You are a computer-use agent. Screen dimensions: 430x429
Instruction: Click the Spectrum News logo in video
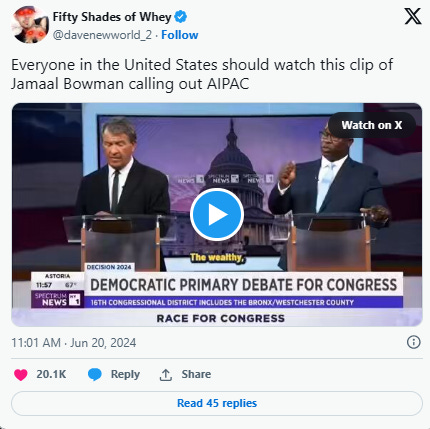click(x=57, y=299)
